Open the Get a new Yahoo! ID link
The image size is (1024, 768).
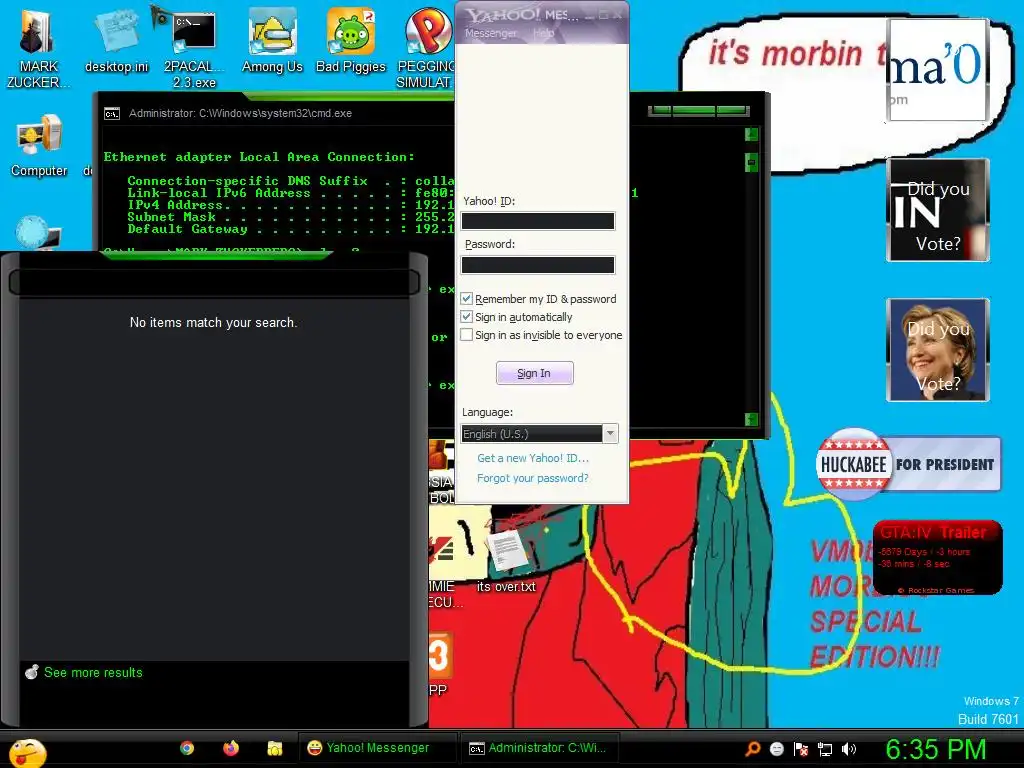(533, 458)
